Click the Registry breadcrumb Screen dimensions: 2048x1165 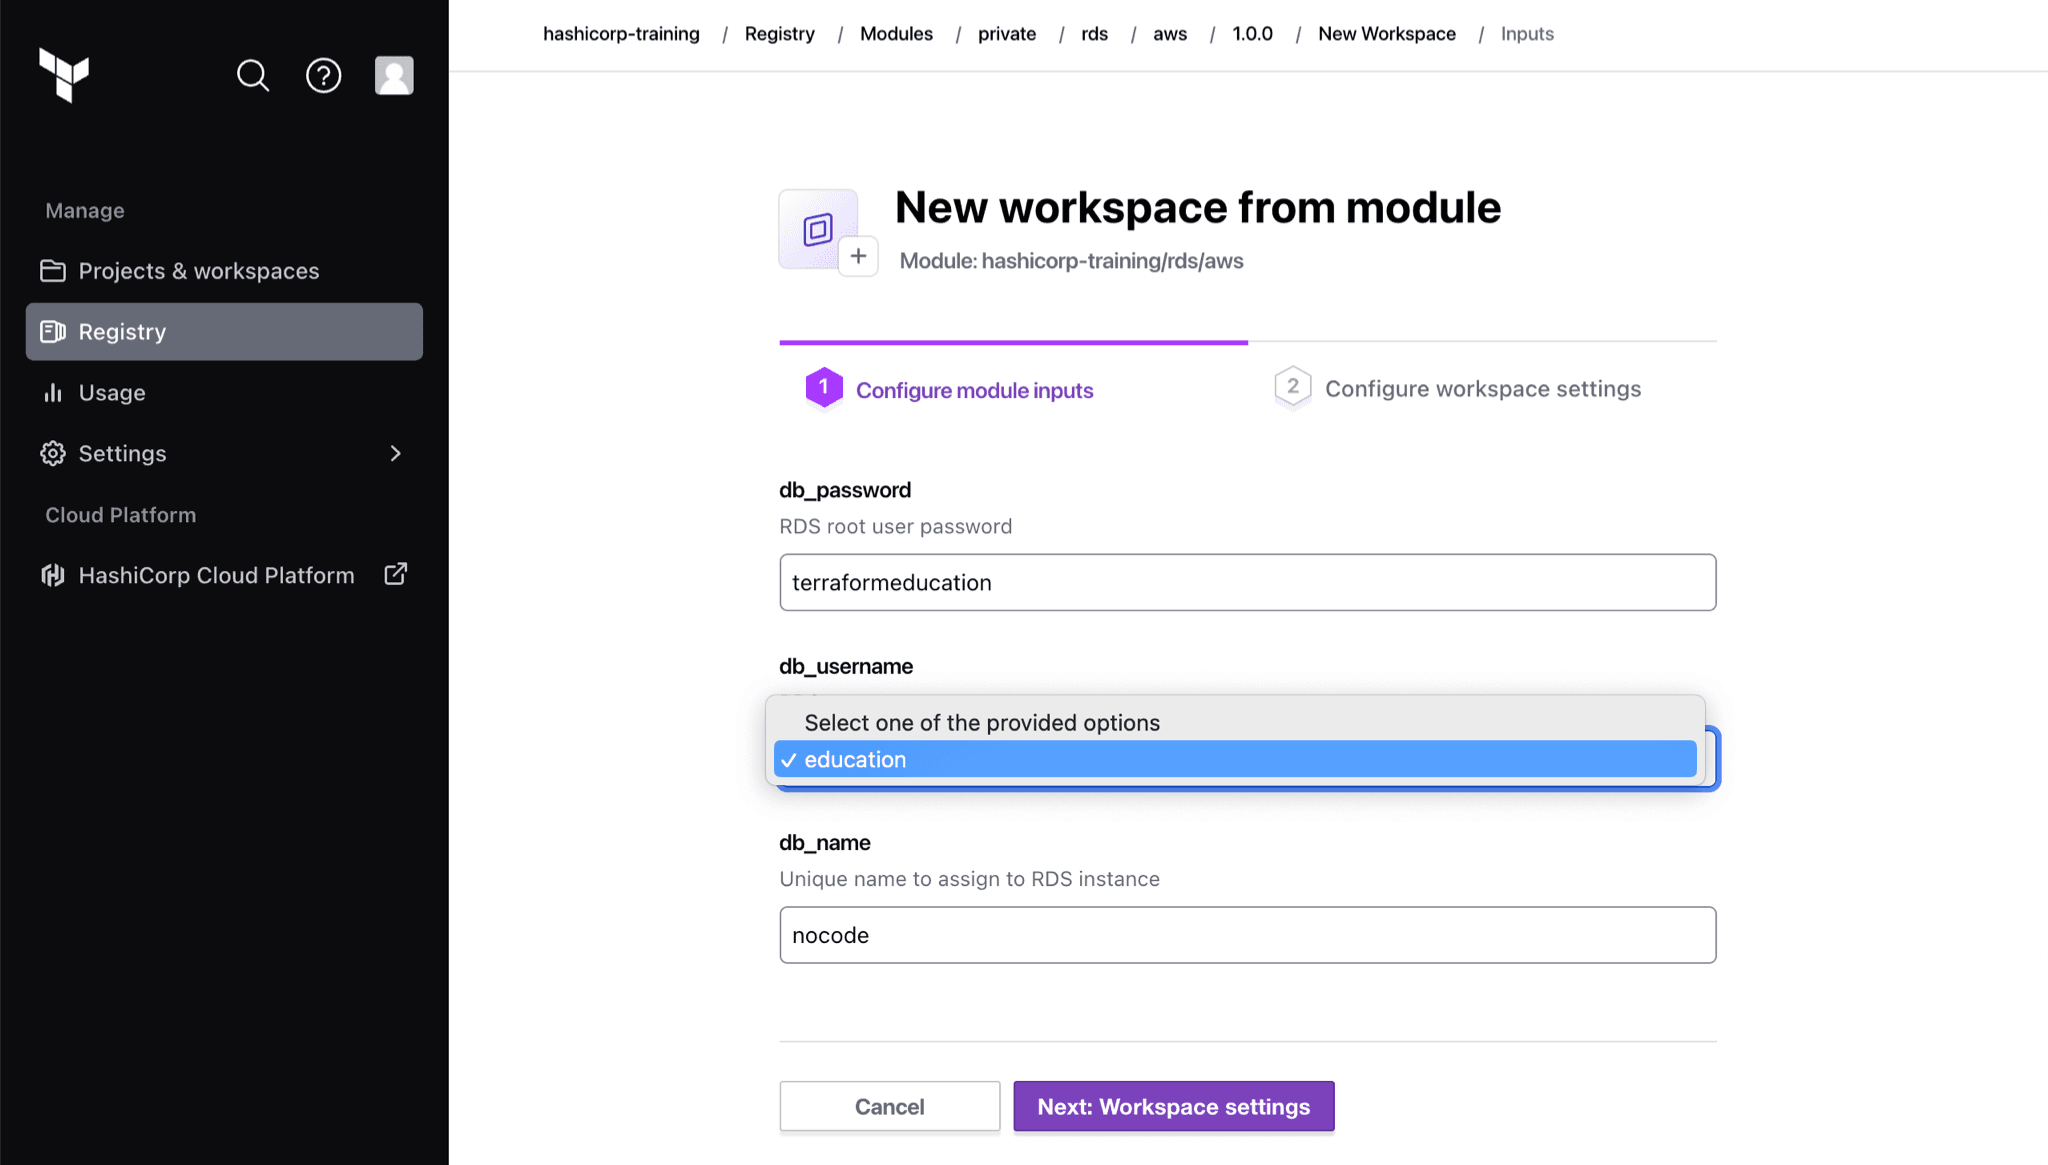pyautogui.click(x=780, y=34)
